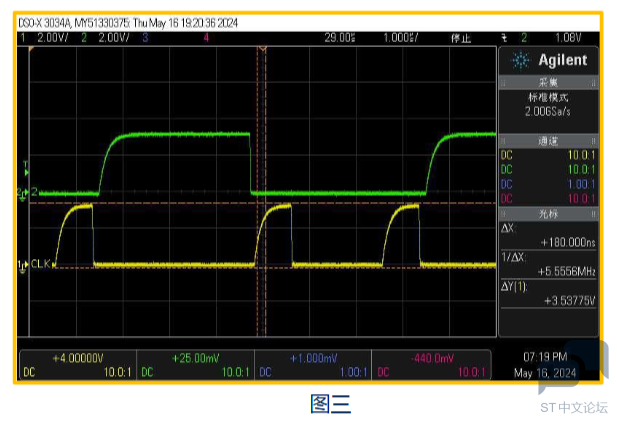Click the orange trigger position marker at top
This screenshot has height=423, width=617.
tap(263, 48)
